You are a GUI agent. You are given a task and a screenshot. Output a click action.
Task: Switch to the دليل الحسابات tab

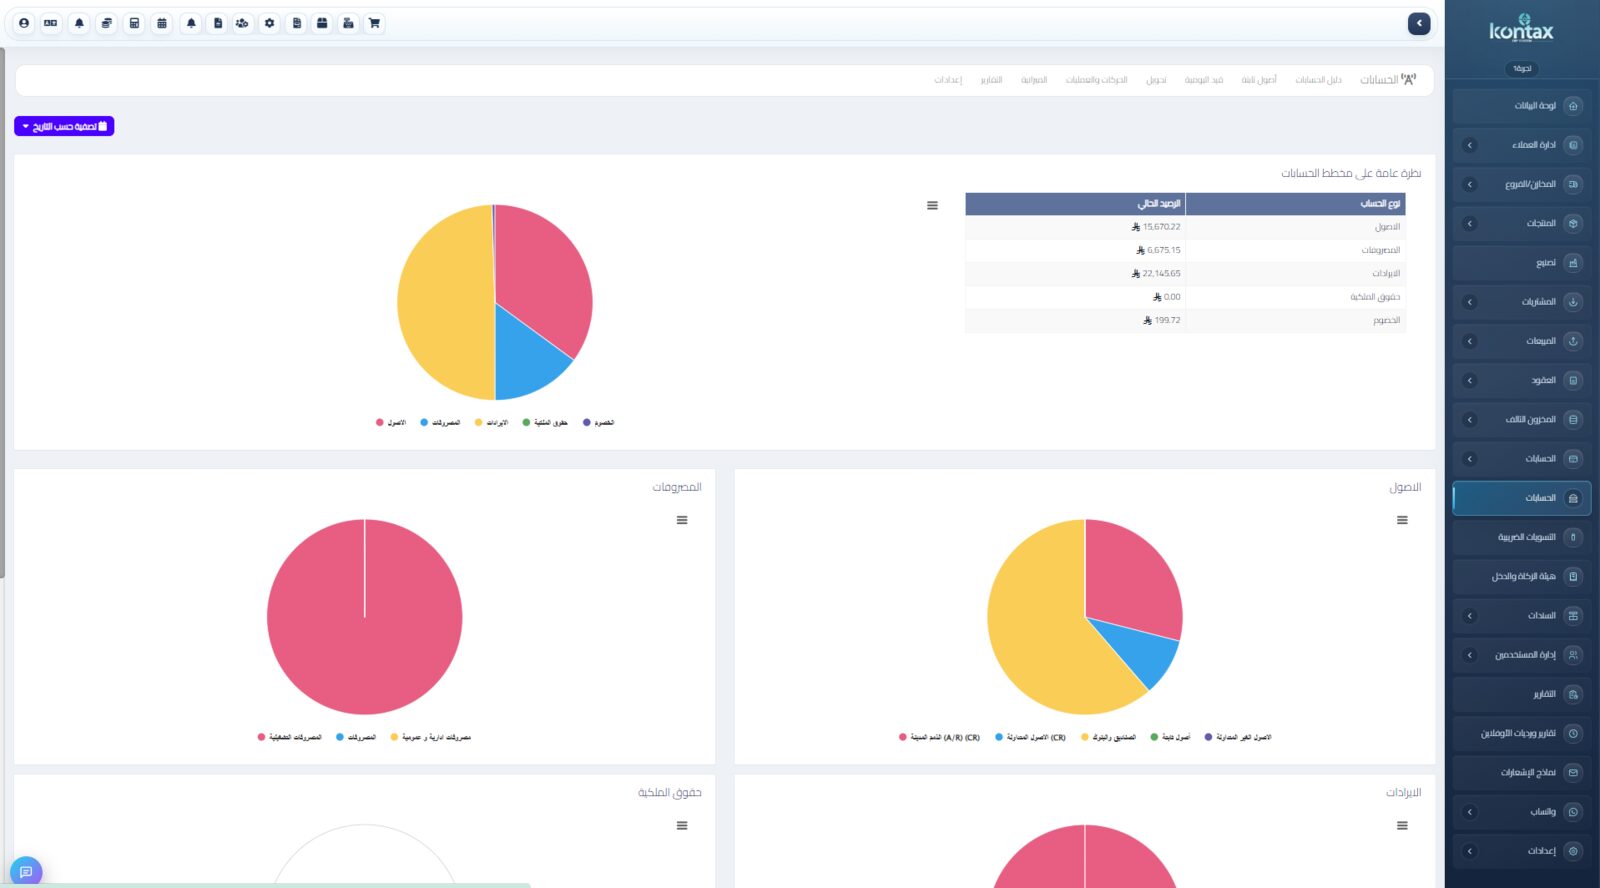[x=1318, y=80]
